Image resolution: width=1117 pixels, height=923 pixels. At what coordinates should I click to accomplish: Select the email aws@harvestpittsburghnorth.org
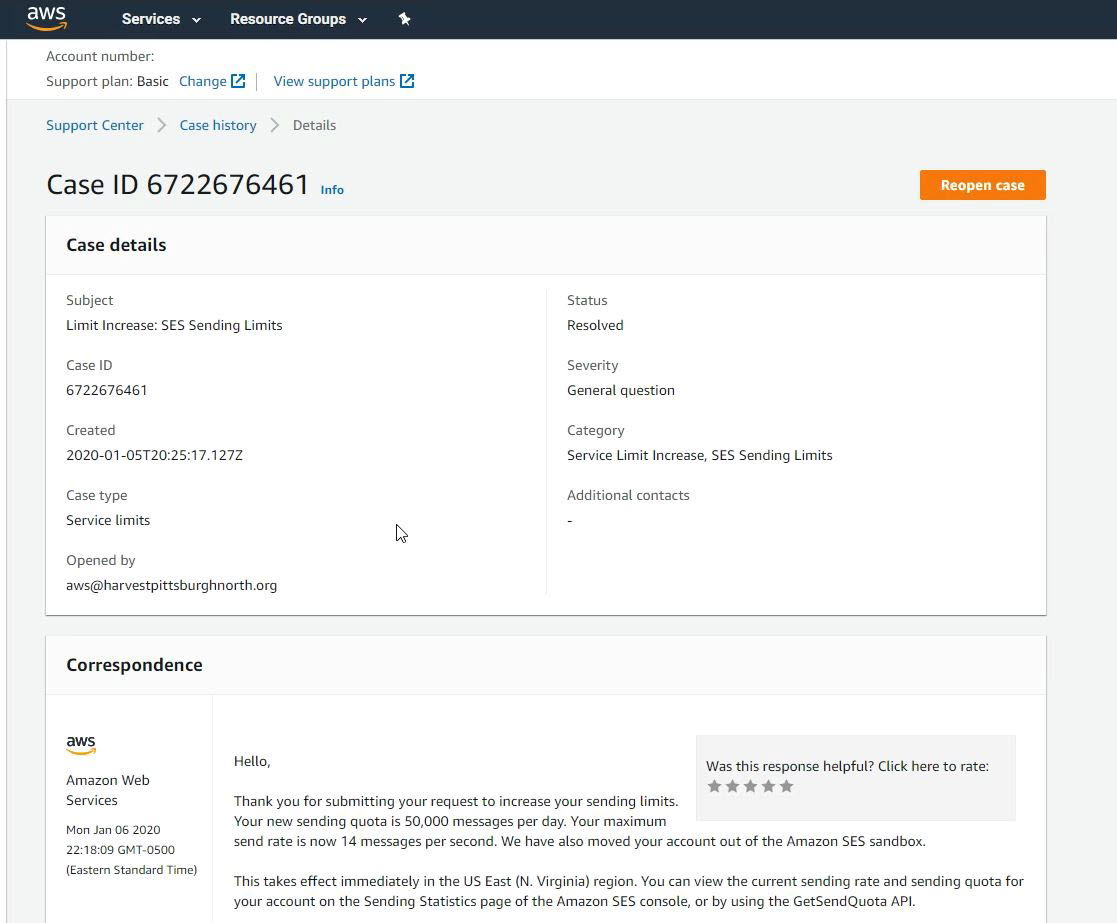pos(172,585)
